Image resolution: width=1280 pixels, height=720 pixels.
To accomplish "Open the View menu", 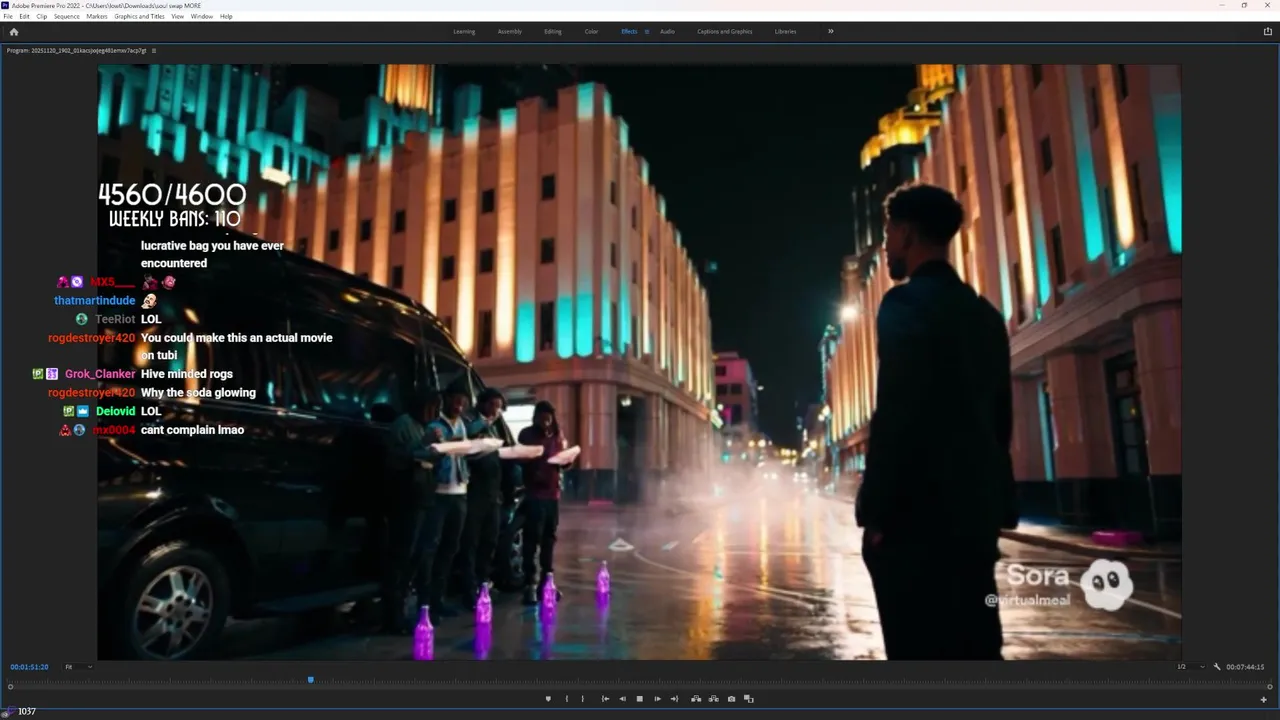I will coord(178,17).
